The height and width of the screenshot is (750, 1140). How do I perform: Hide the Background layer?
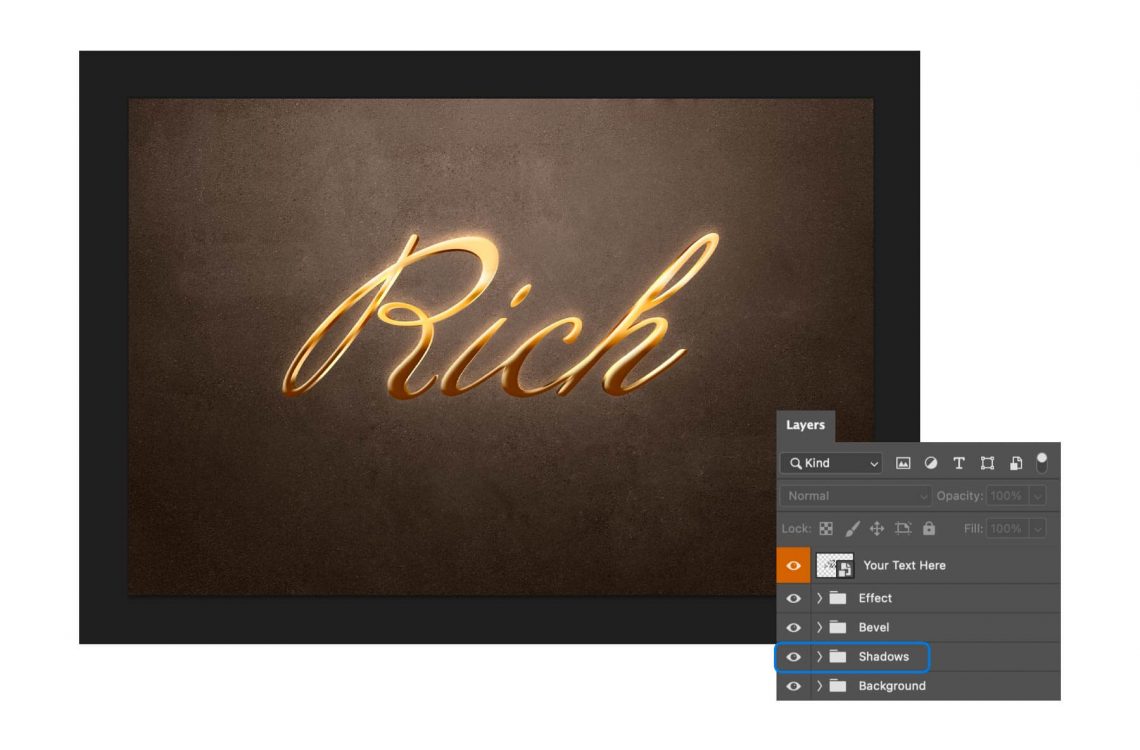coord(793,686)
